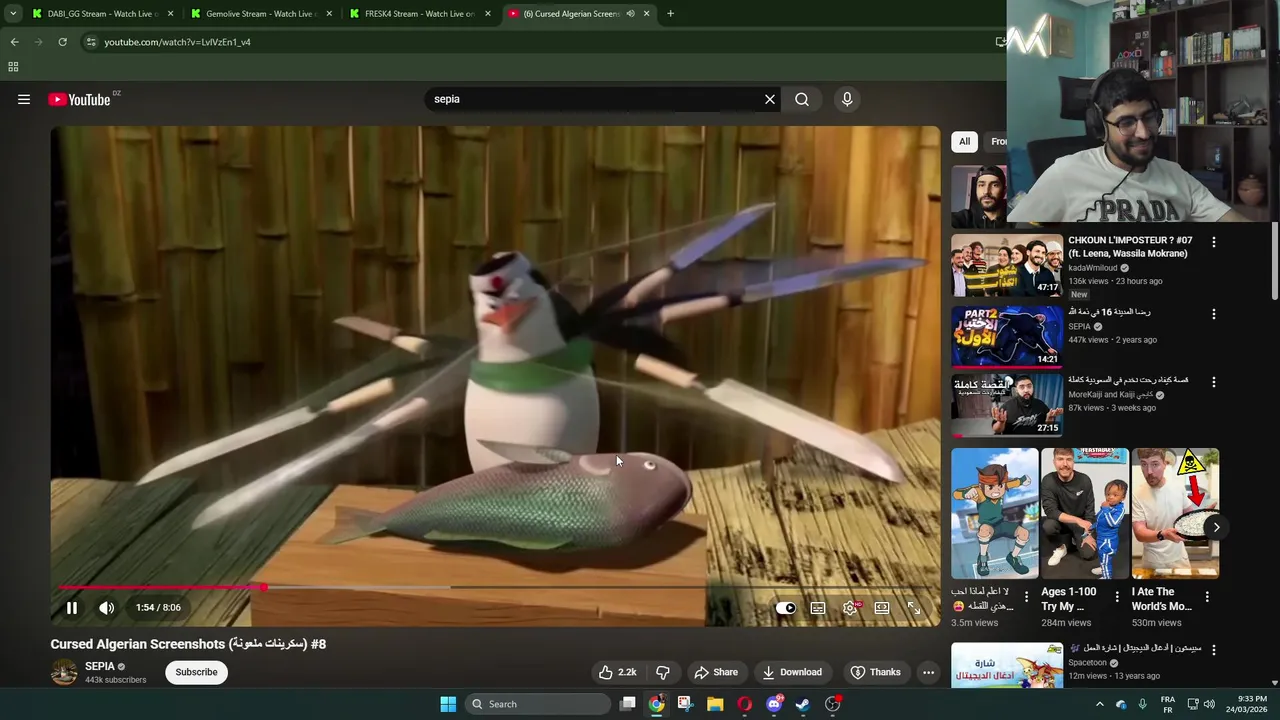The image size is (1280, 720).
Task: Open OBS Studio icon on the taskbar
Action: pos(832,704)
